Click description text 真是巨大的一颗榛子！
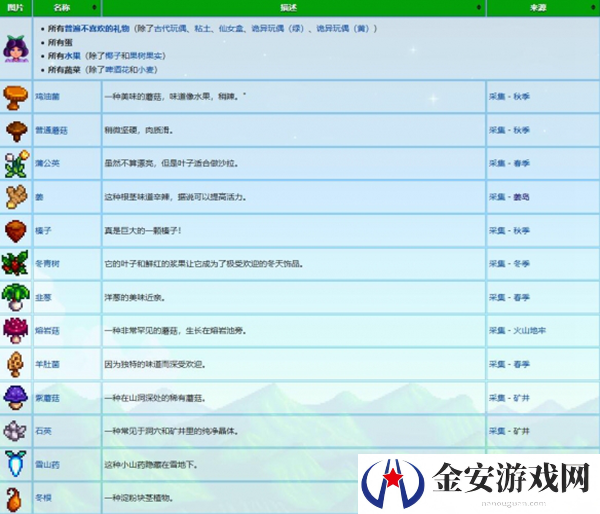The image size is (600, 514). point(143,231)
